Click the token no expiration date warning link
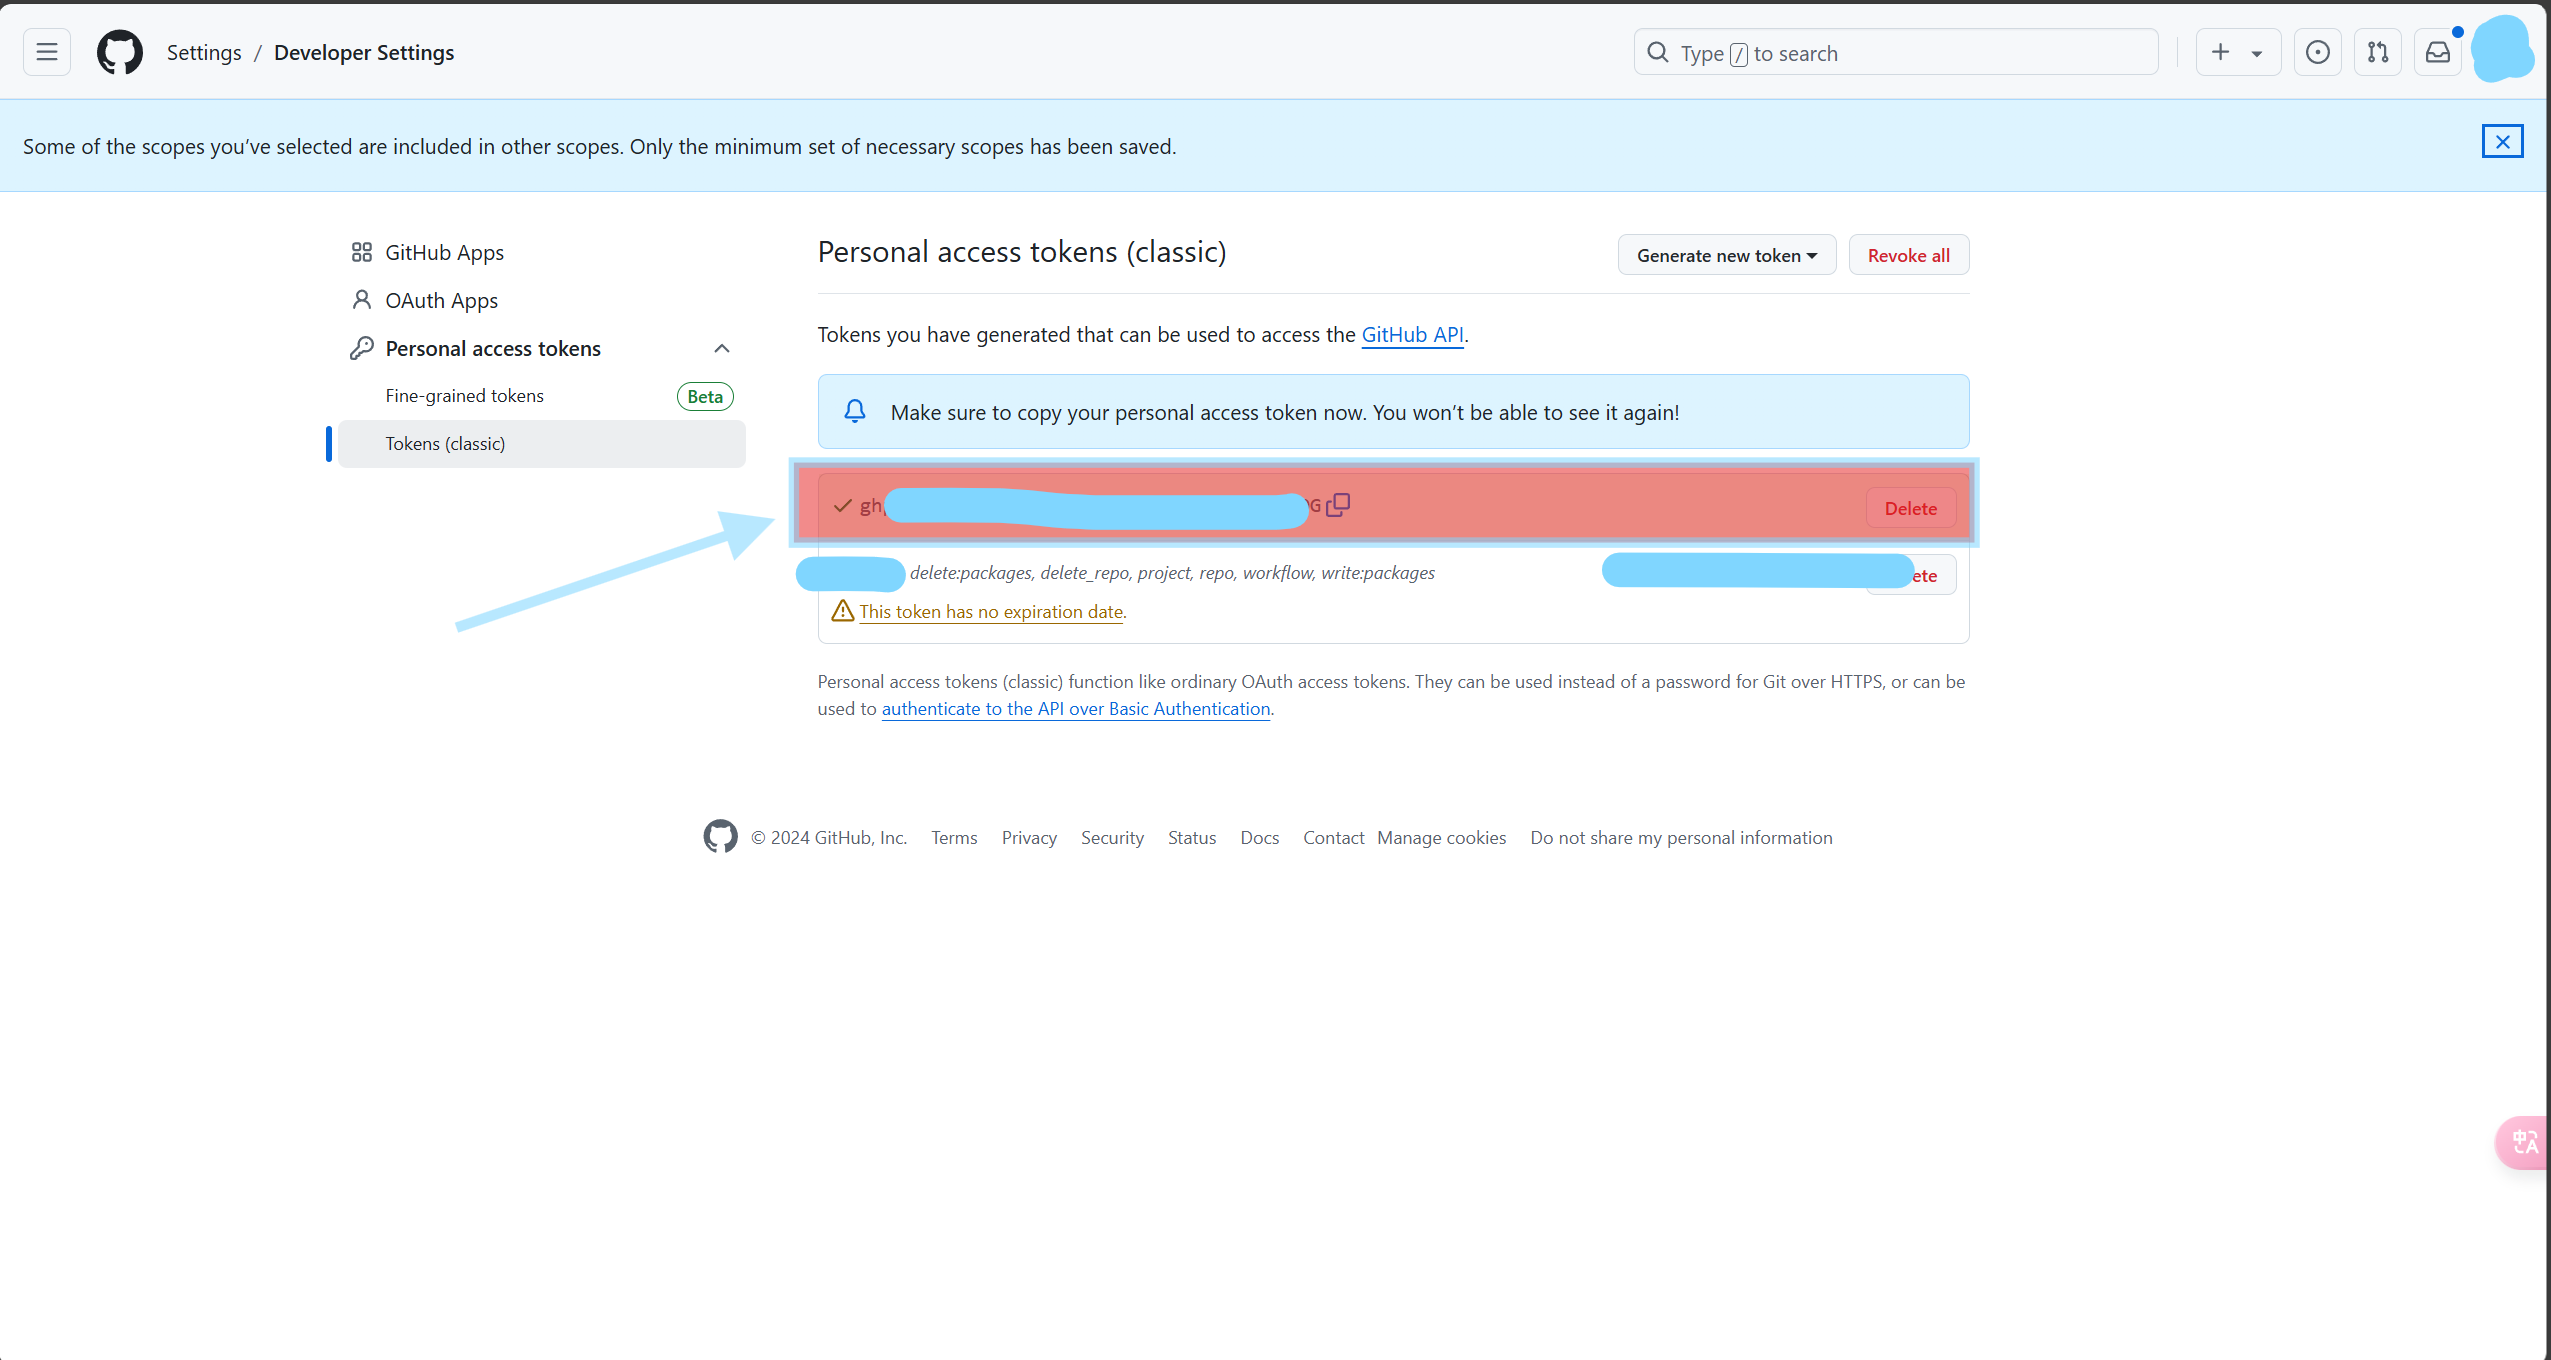The image size is (2551, 1360). point(990,612)
